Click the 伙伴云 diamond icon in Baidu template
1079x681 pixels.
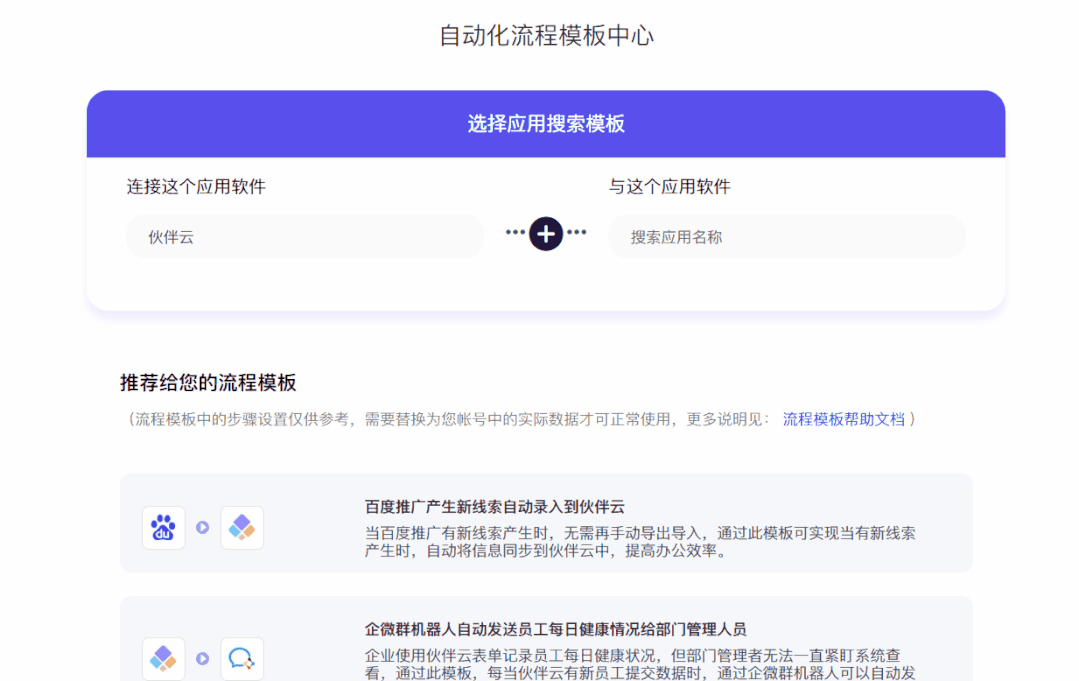pyautogui.click(x=242, y=528)
